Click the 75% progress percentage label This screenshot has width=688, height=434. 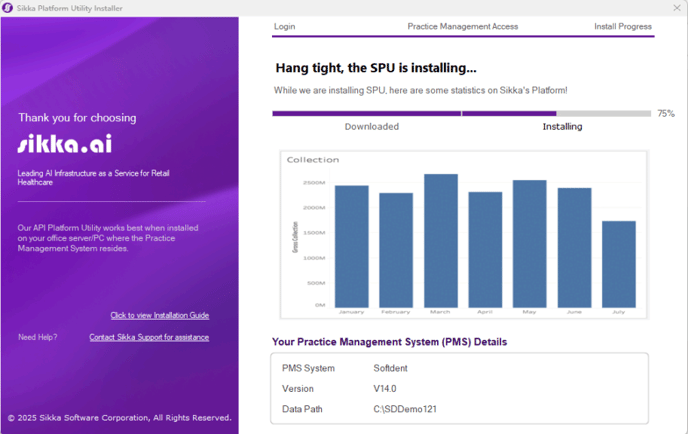tap(665, 114)
